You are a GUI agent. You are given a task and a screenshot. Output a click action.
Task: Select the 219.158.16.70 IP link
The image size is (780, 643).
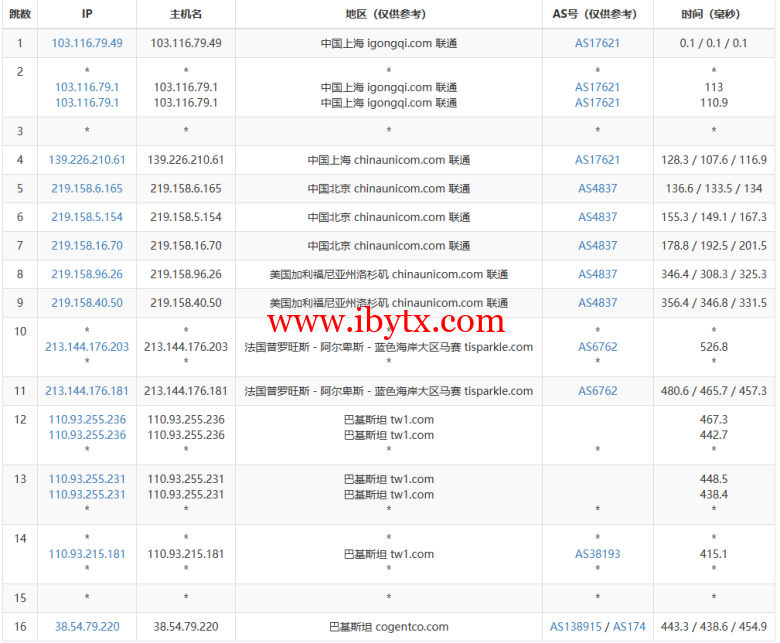tap(87, 246)
